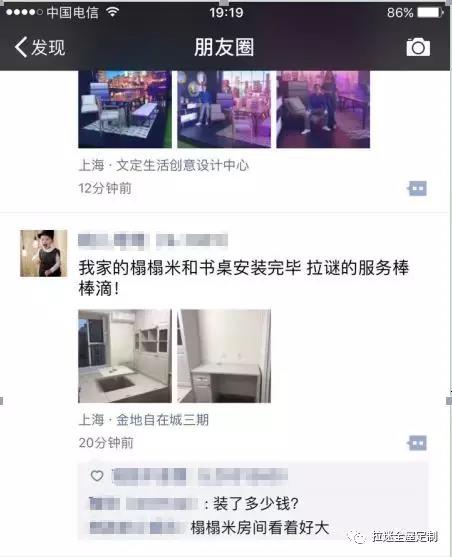
Task: Open location 上海·金地自在城三期
Action: [x=144, y=420]
